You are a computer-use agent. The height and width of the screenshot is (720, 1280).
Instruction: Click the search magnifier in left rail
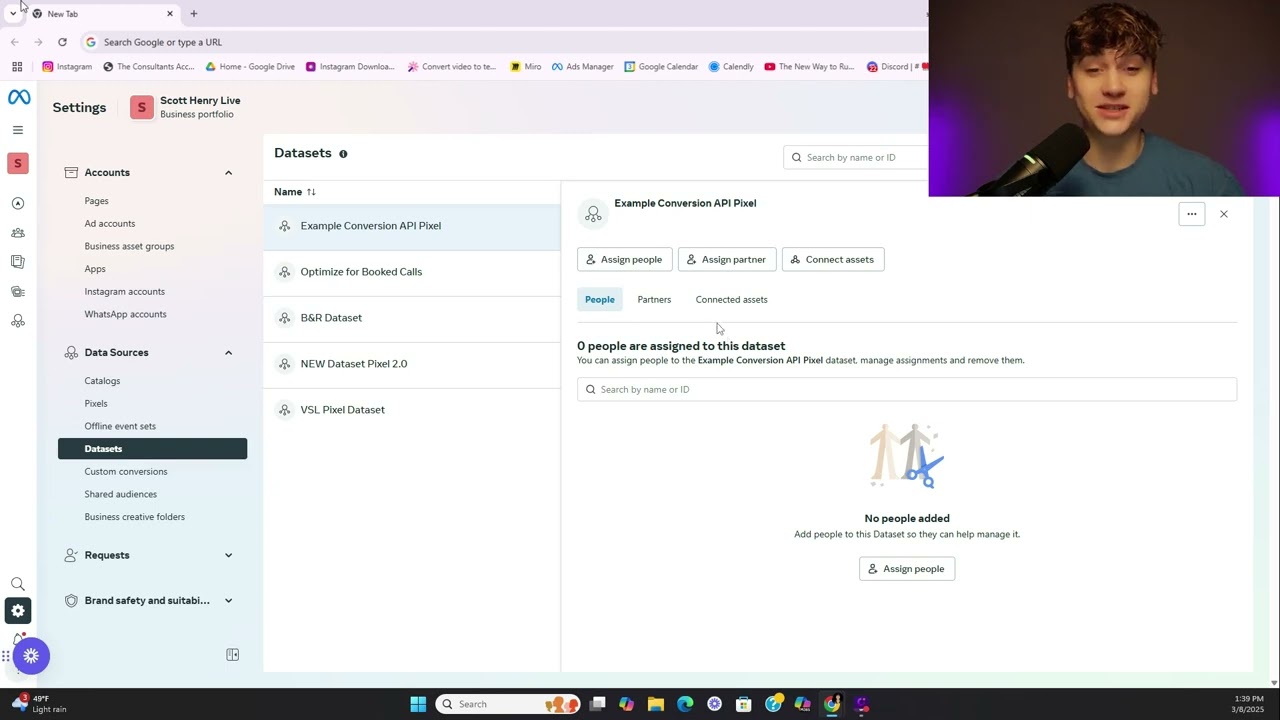click(18, 584)
